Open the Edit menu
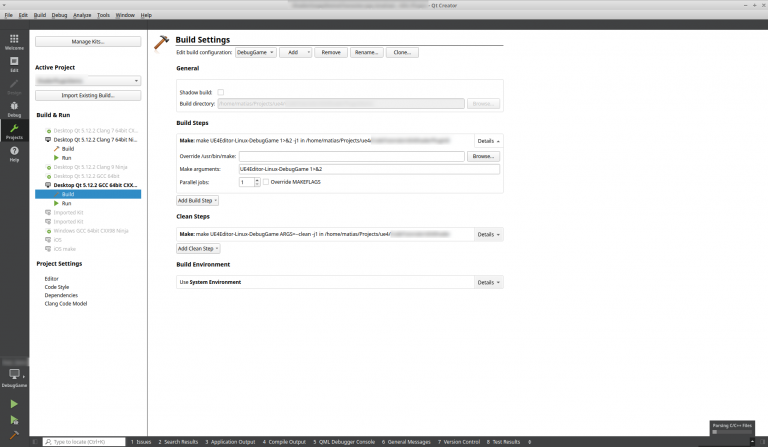768x447 pixels. [23, 15]
